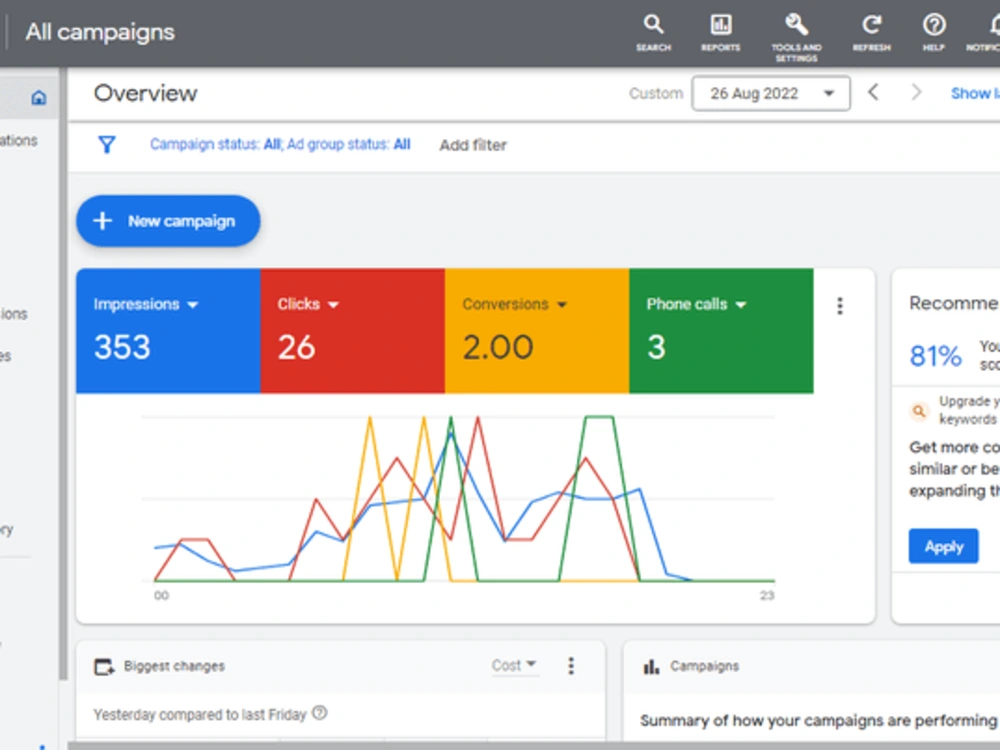Expand the Clicks metric dropdown
This screenshot has height=750, width=1000.
333,305
